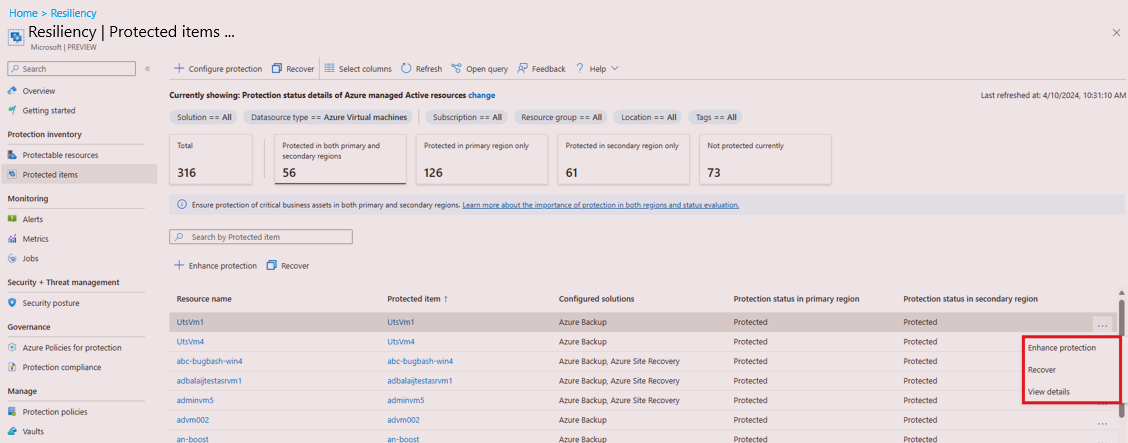Click the Select columns icon
This screenshot has height=443, width=1128.
(329, 69)
